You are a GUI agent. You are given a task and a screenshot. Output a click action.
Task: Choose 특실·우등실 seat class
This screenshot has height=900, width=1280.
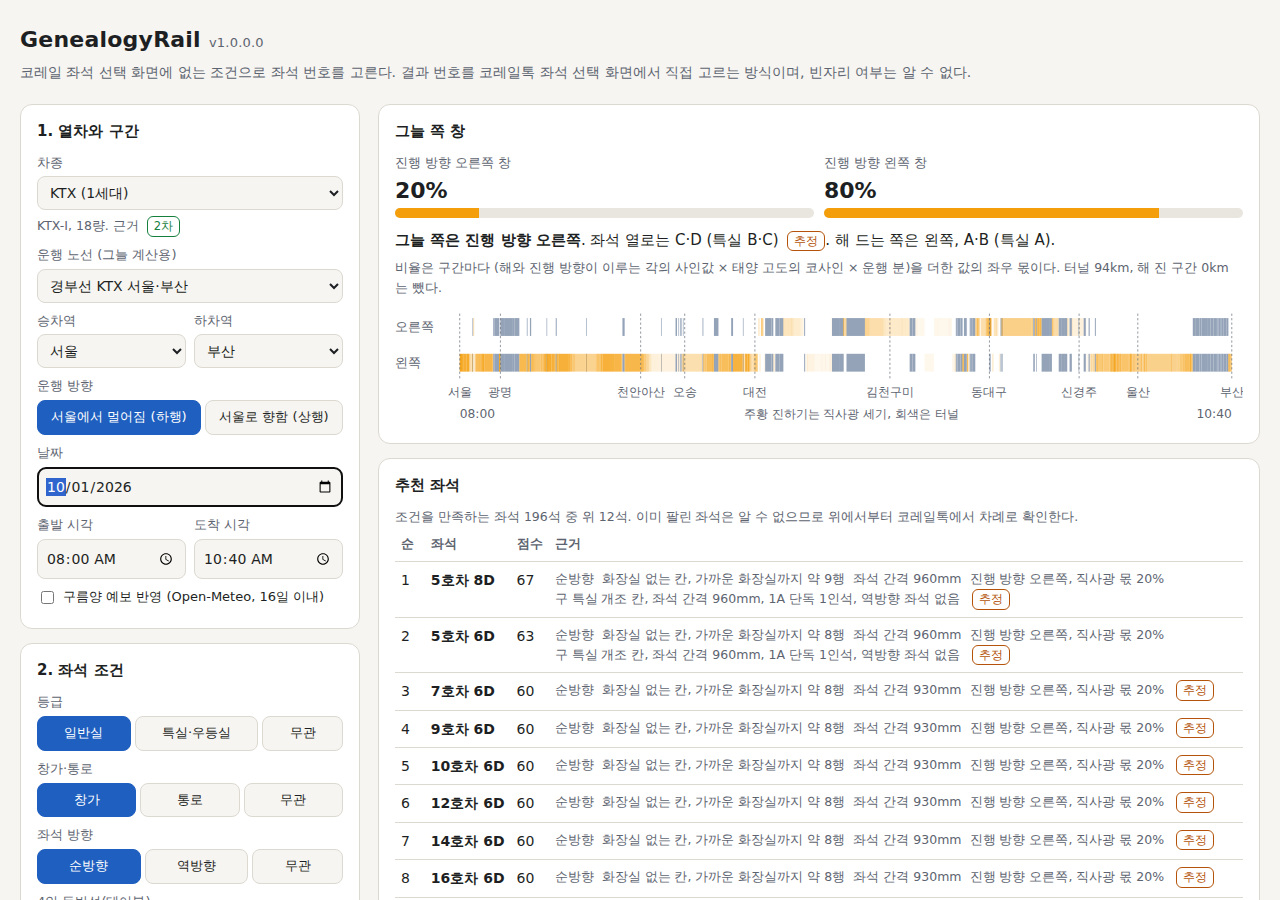coord(196,733)
